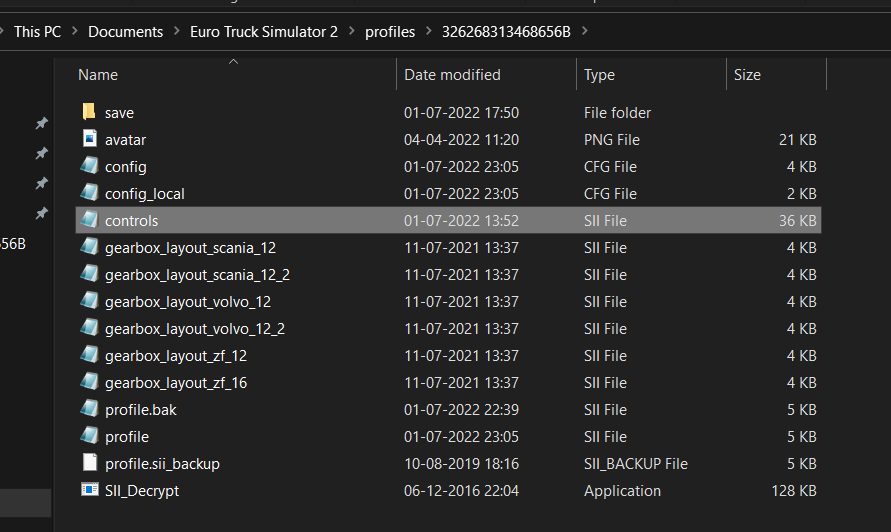Select the gearbox_layout_volvo_12 file name
This screenshot has width=891, height=532.
click(188, 302)
